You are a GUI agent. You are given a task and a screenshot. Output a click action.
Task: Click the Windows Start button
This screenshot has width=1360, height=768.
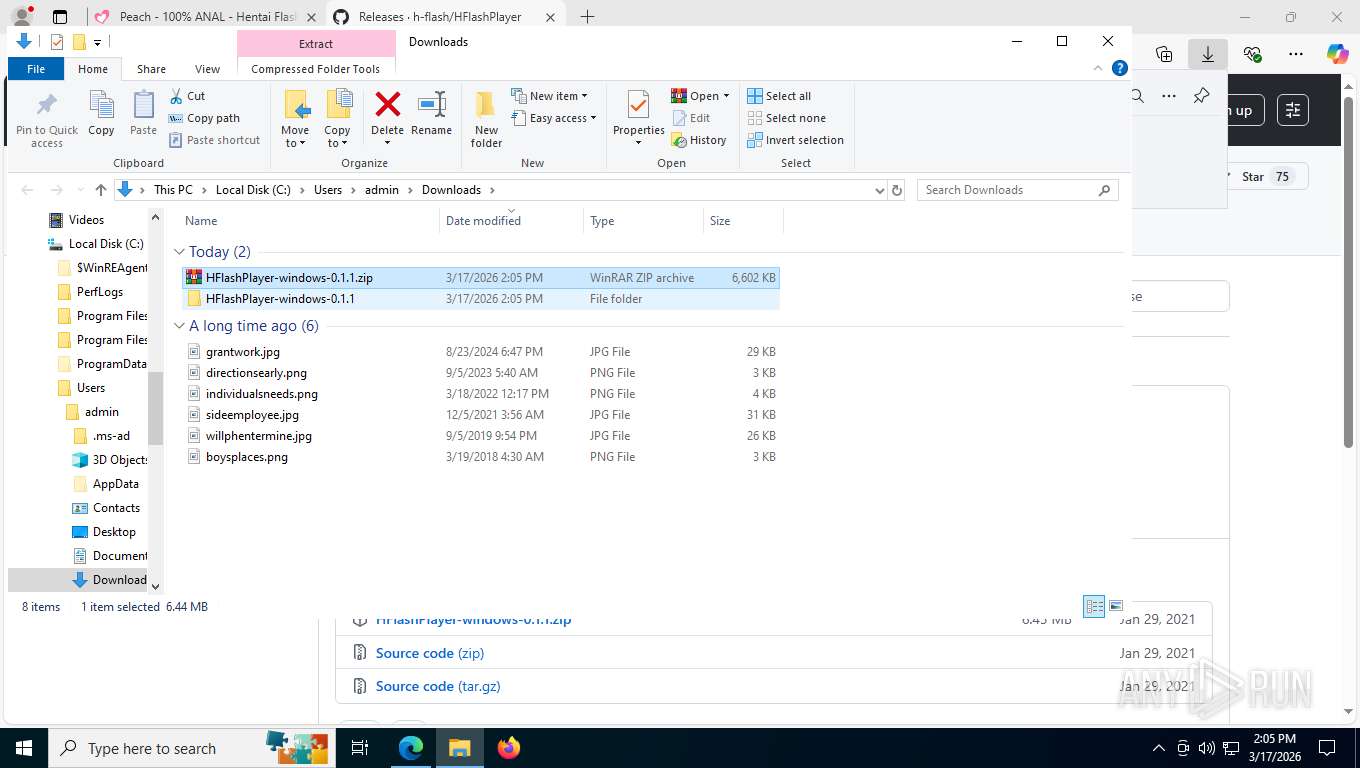point(23,747)
